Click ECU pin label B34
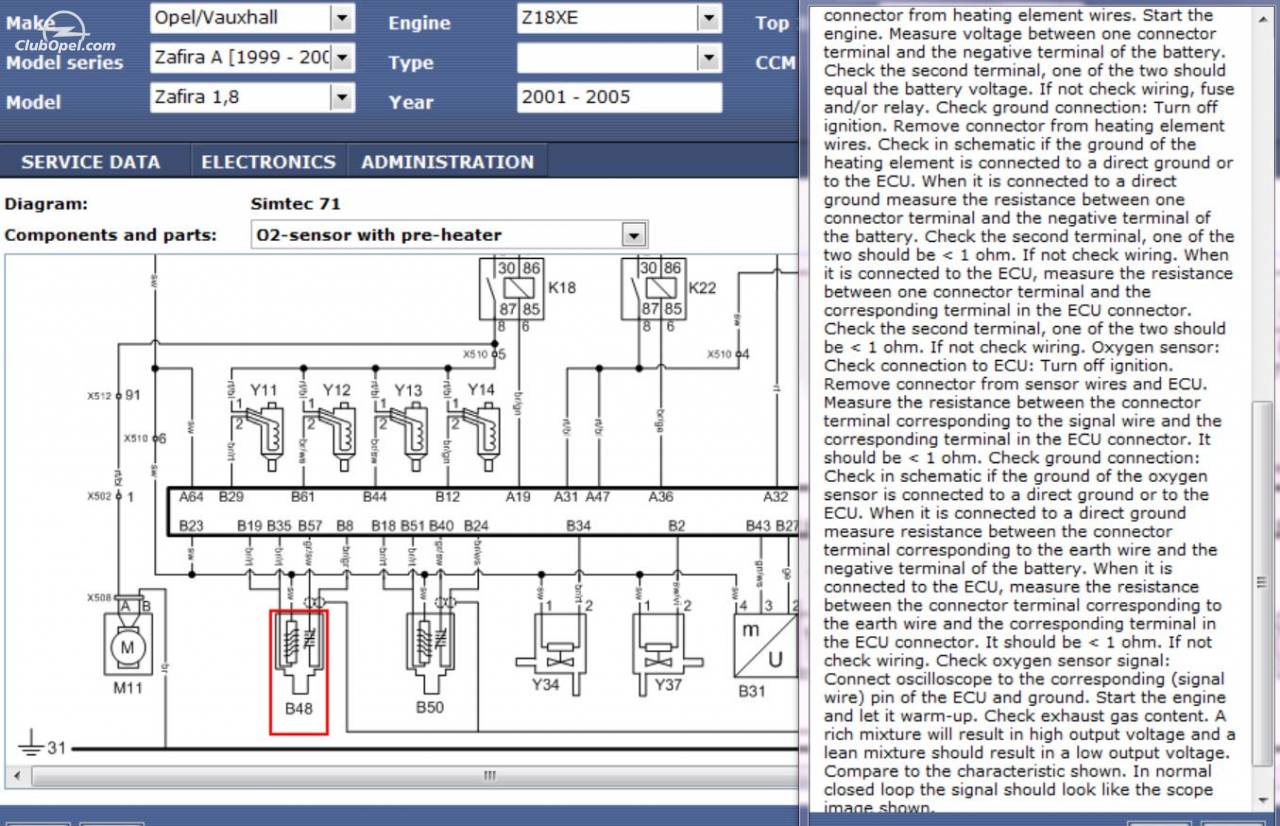 tap(578, 525)
